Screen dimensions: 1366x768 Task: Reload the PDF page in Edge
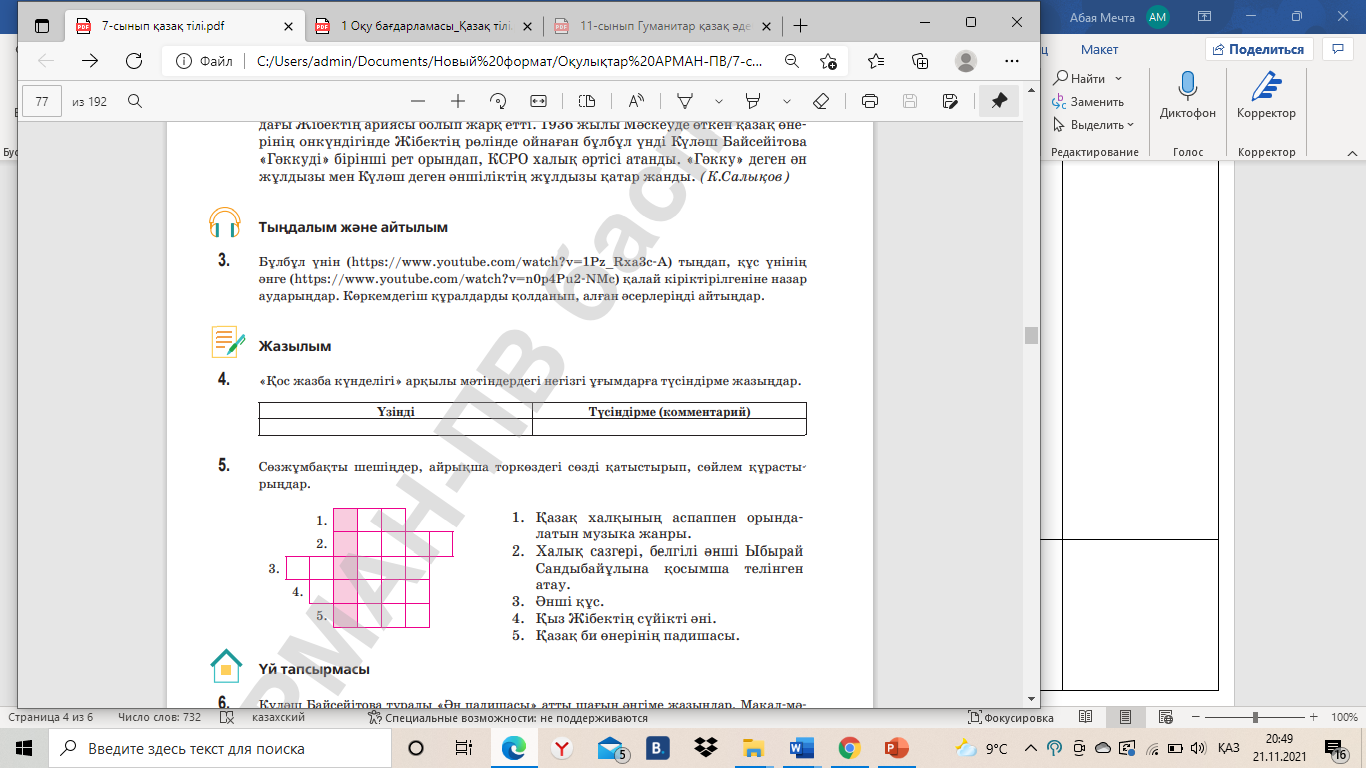pyautogui.click(x=133, y=61)
